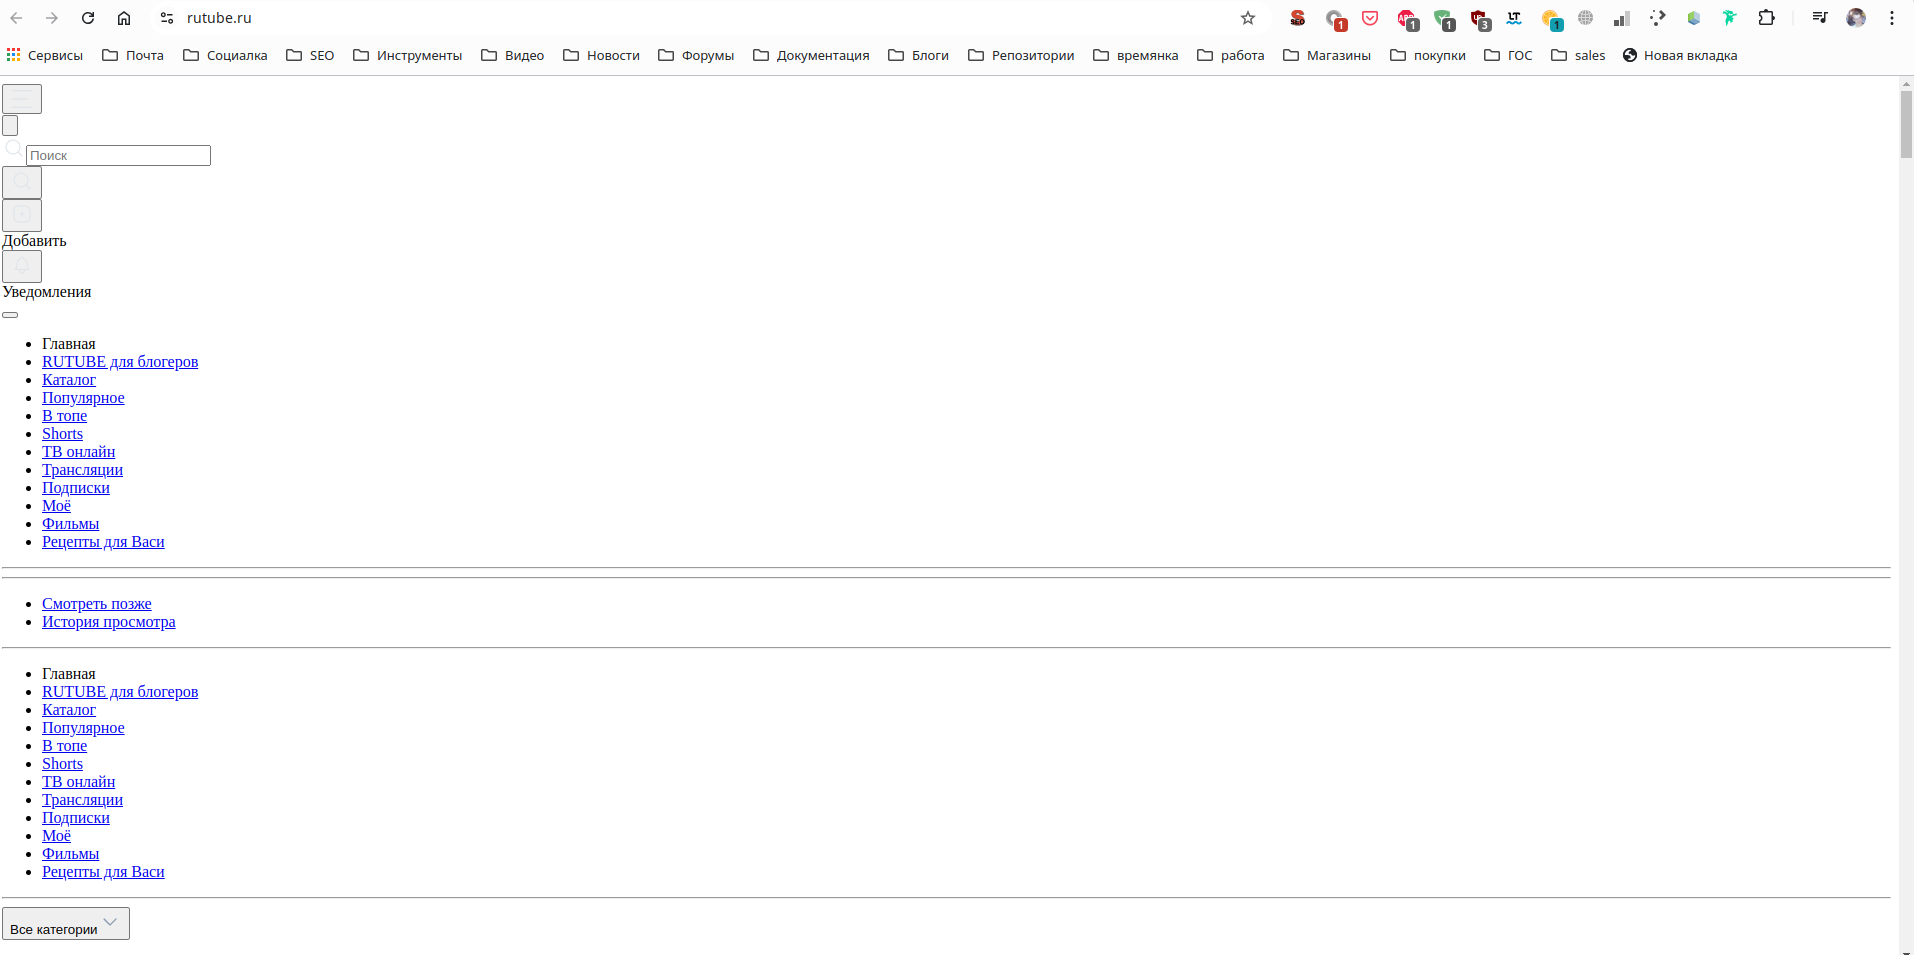Open Трансляции link above Все категории dropdown
1914x955 pixels.
82,800
